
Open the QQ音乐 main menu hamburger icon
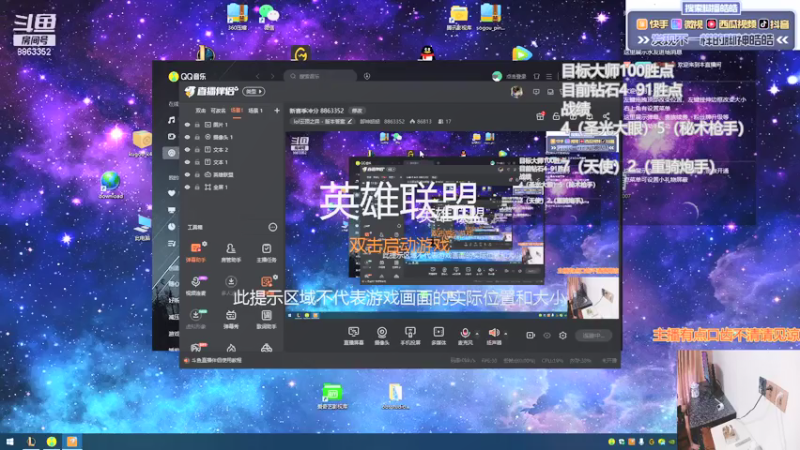pyautogui.click(x=549, y=76)
